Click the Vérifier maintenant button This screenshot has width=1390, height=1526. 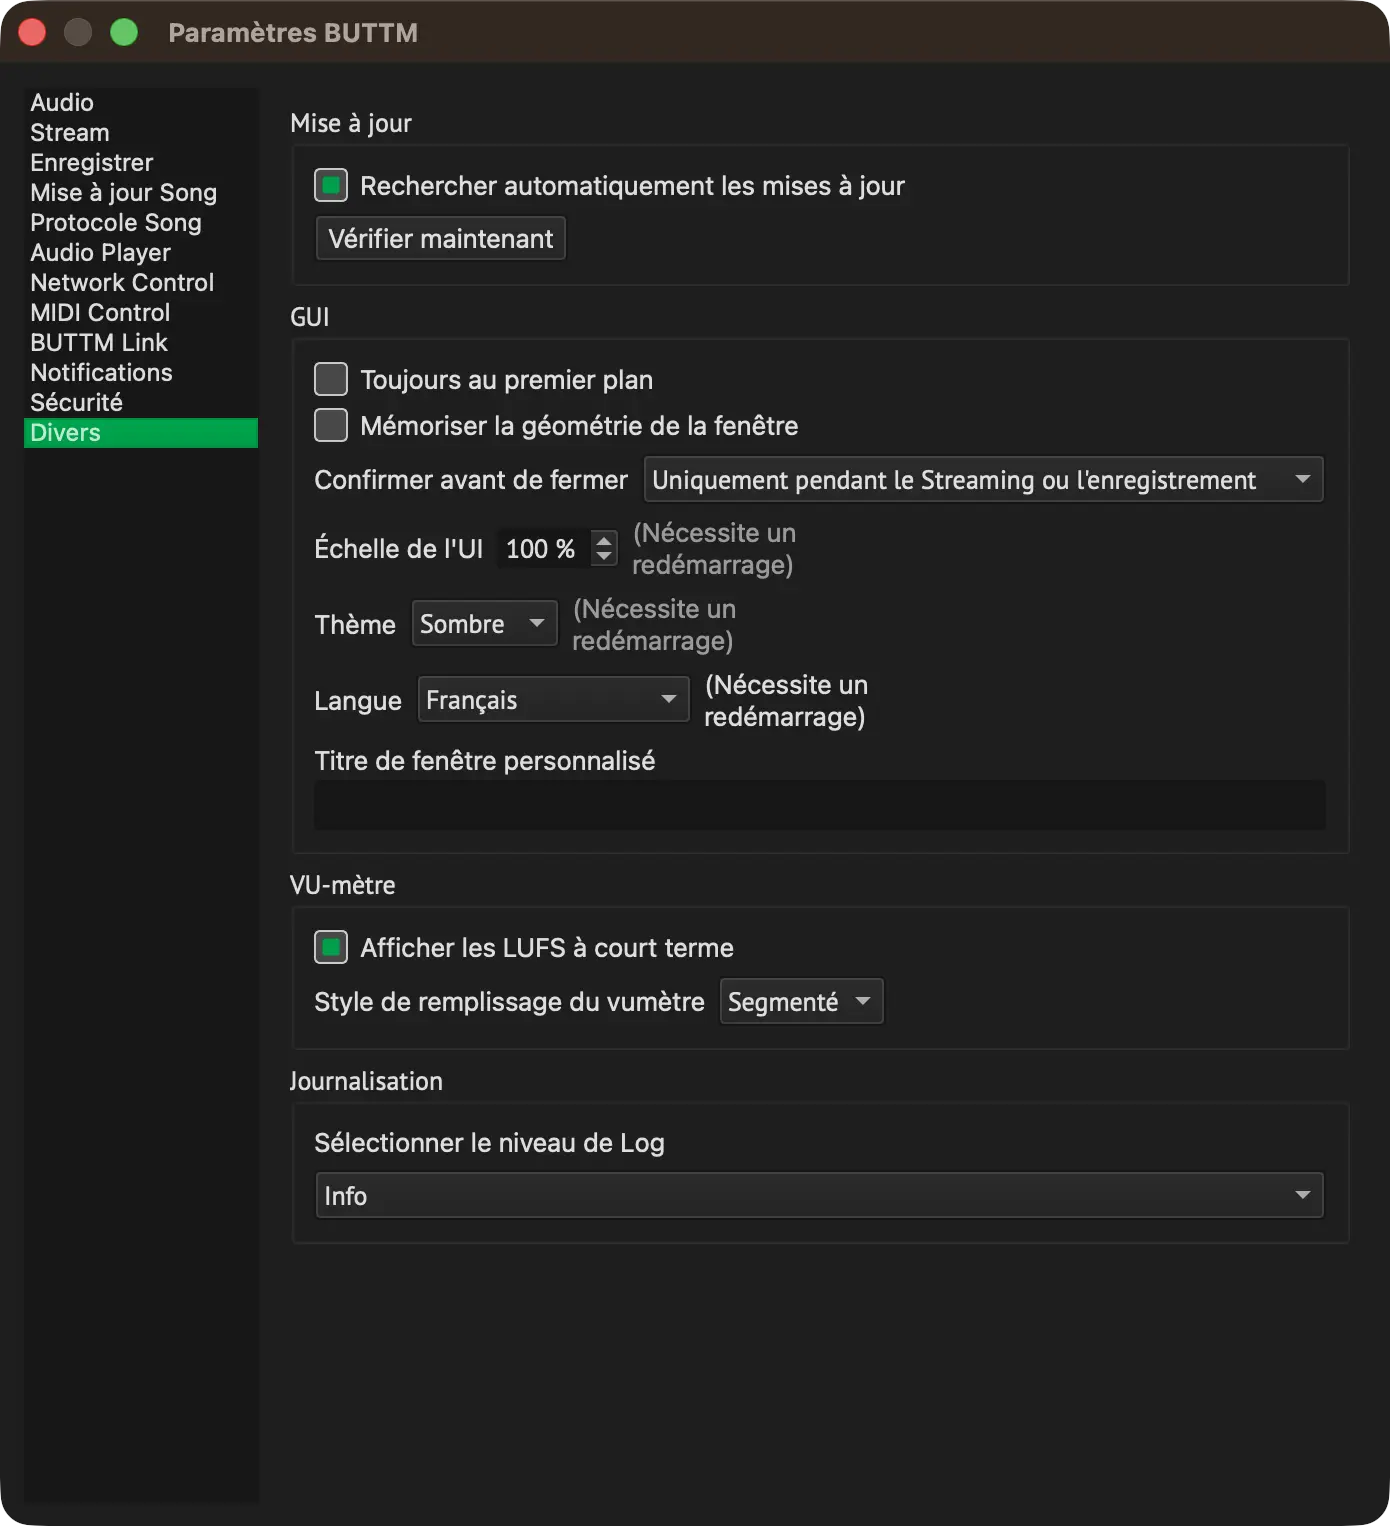pos(441,239)
